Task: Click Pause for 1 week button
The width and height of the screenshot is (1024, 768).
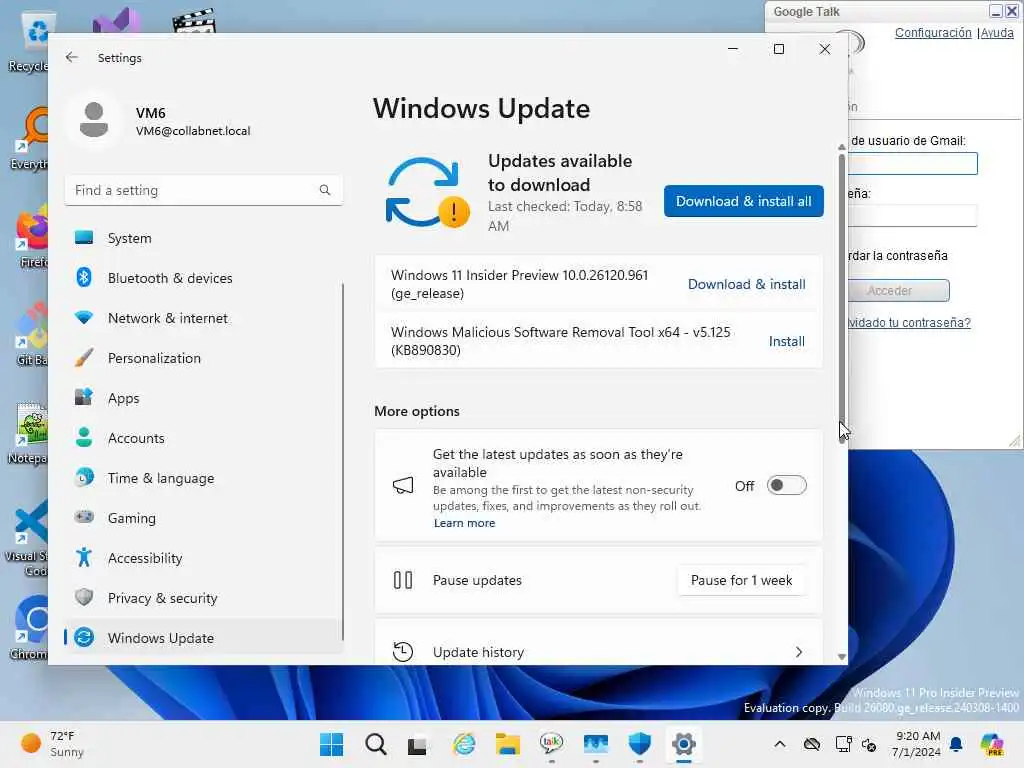Action: click(x=741, y=580)
